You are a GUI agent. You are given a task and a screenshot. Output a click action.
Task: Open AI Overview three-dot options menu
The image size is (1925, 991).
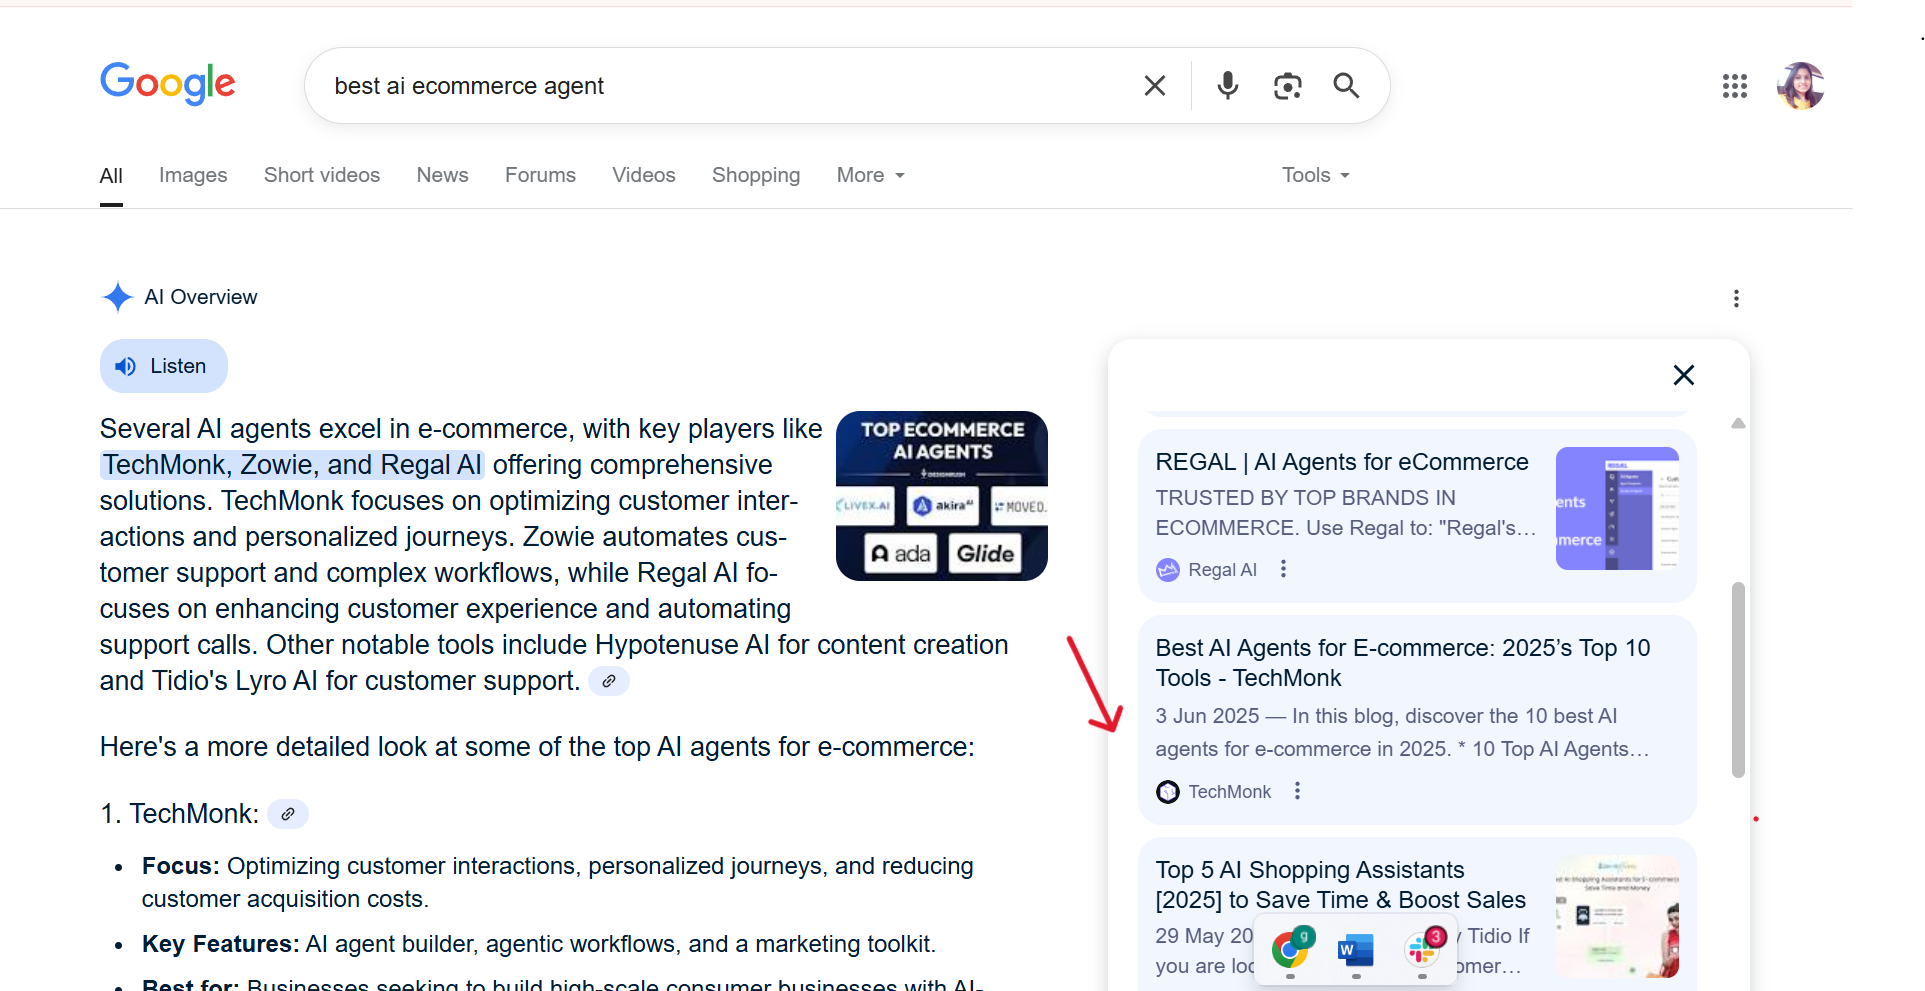(x=1736, y=298)
